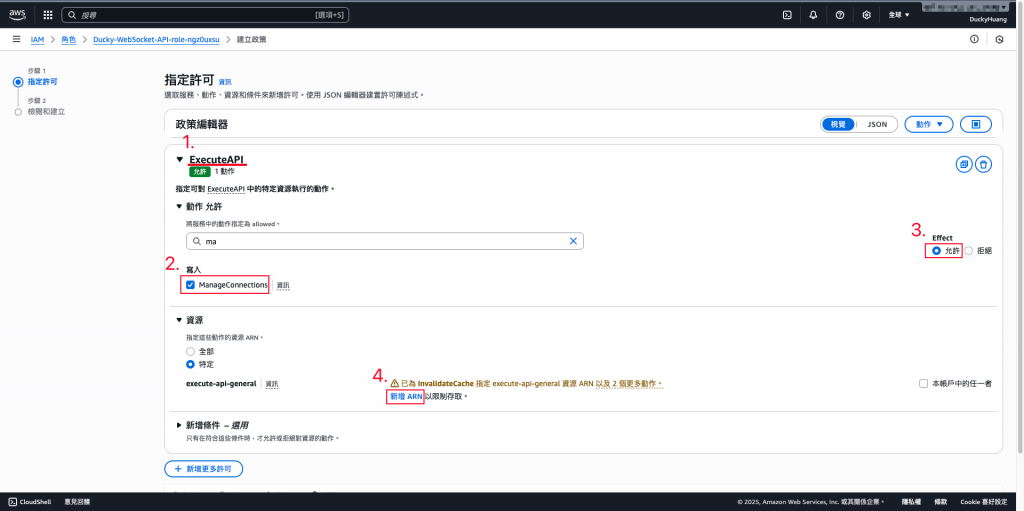Go to IAM breadcrumb
1024x511 pixels.
(37, 39)
